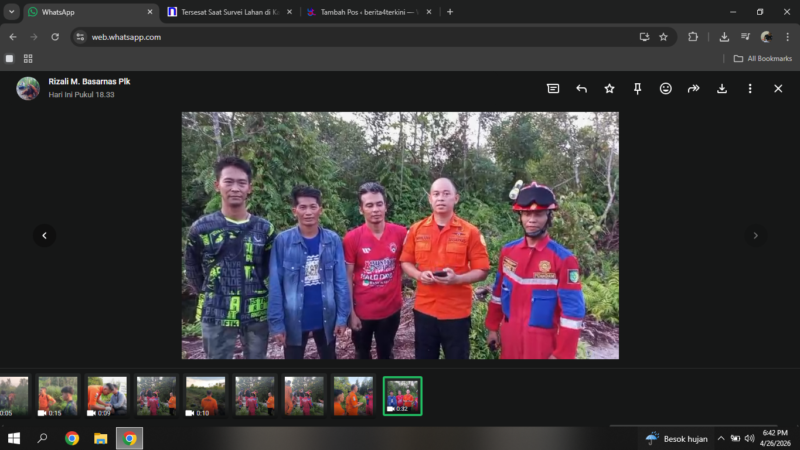
Task: Open the 0:15 video thumbnail
Action: tap(57, 396)
